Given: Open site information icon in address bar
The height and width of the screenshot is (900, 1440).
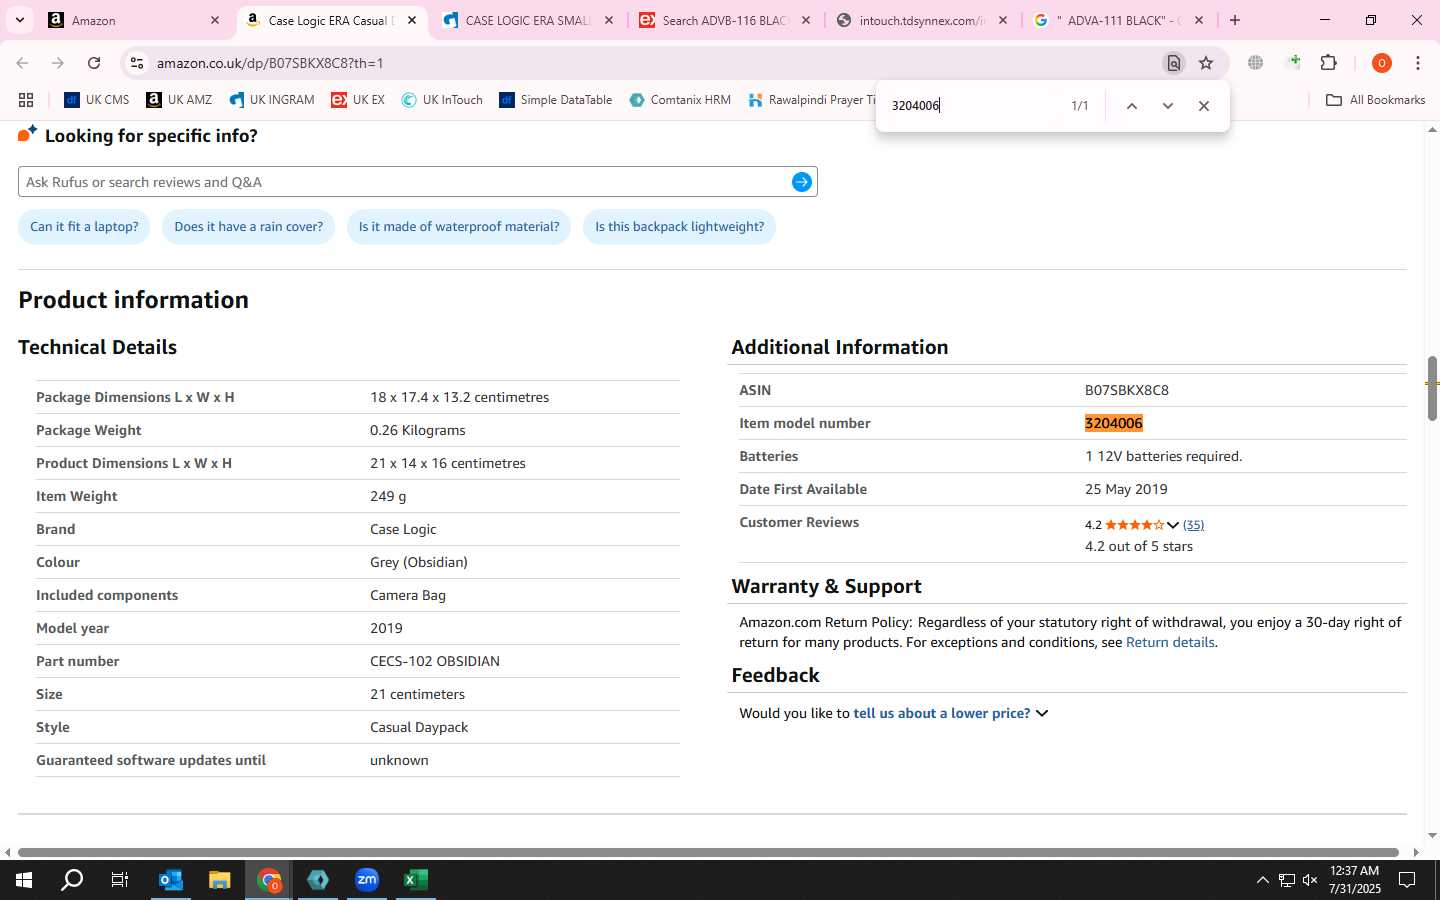Looking at the screenshot, I should [137, 63].
